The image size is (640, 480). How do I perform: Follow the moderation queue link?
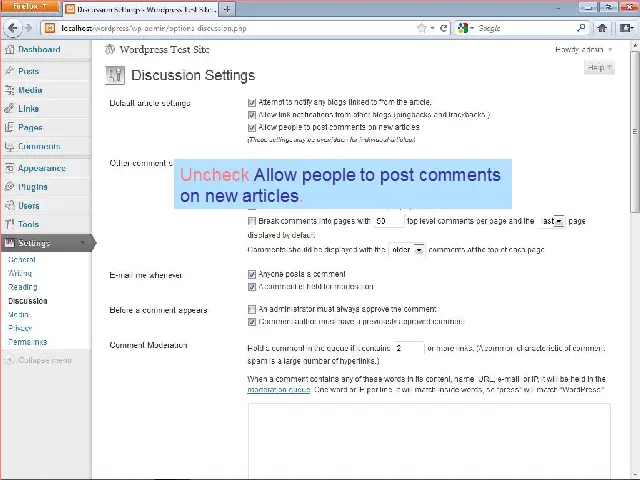pyautogui.click(x=279, y=390)
